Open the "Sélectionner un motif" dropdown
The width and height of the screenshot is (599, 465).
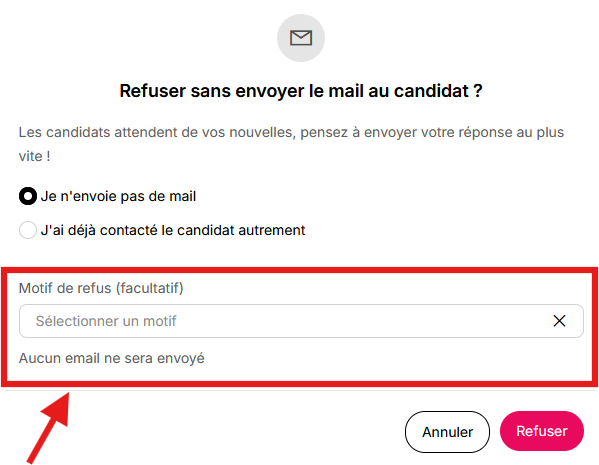[x=301, y=321]
